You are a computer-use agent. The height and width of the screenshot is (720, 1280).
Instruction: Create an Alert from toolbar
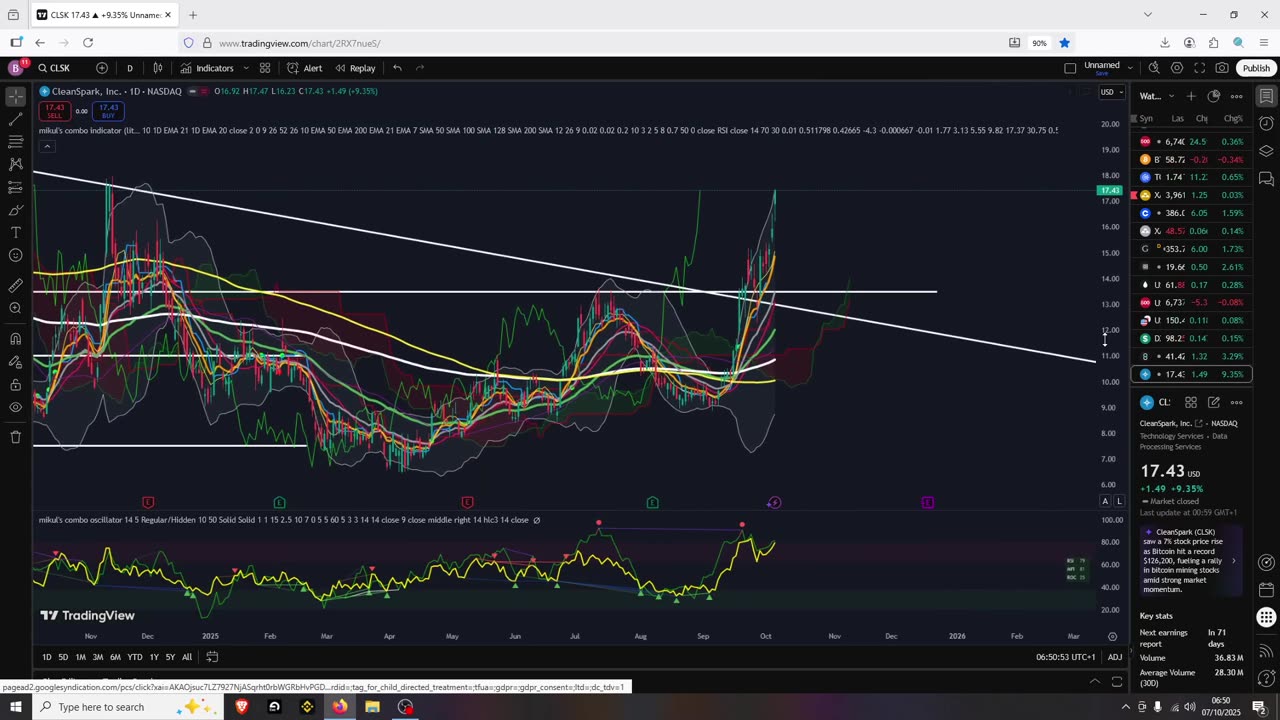[305, 68]
